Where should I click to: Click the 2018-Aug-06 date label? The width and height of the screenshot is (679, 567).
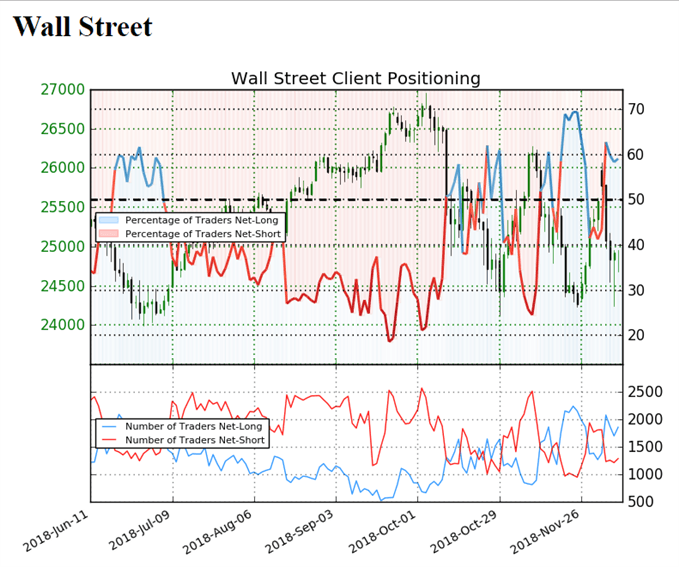[217, 532]
